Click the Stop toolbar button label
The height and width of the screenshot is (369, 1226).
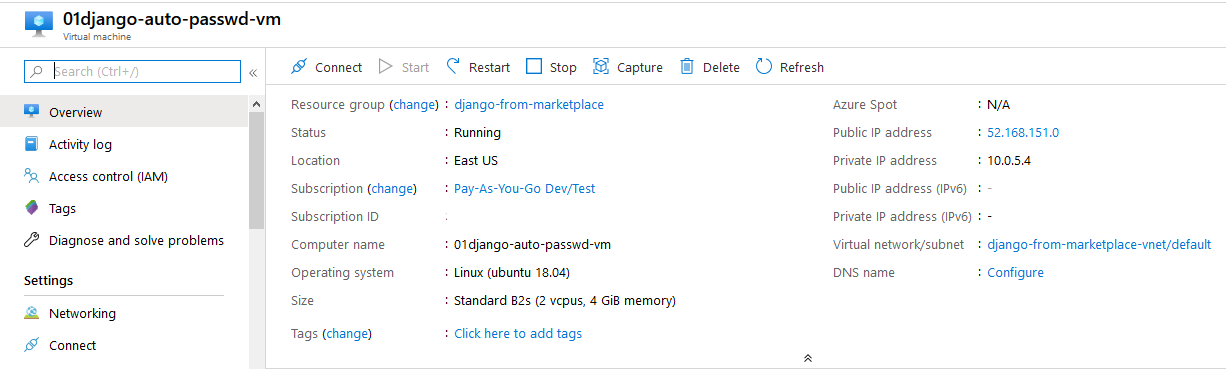tap(563, 67)
